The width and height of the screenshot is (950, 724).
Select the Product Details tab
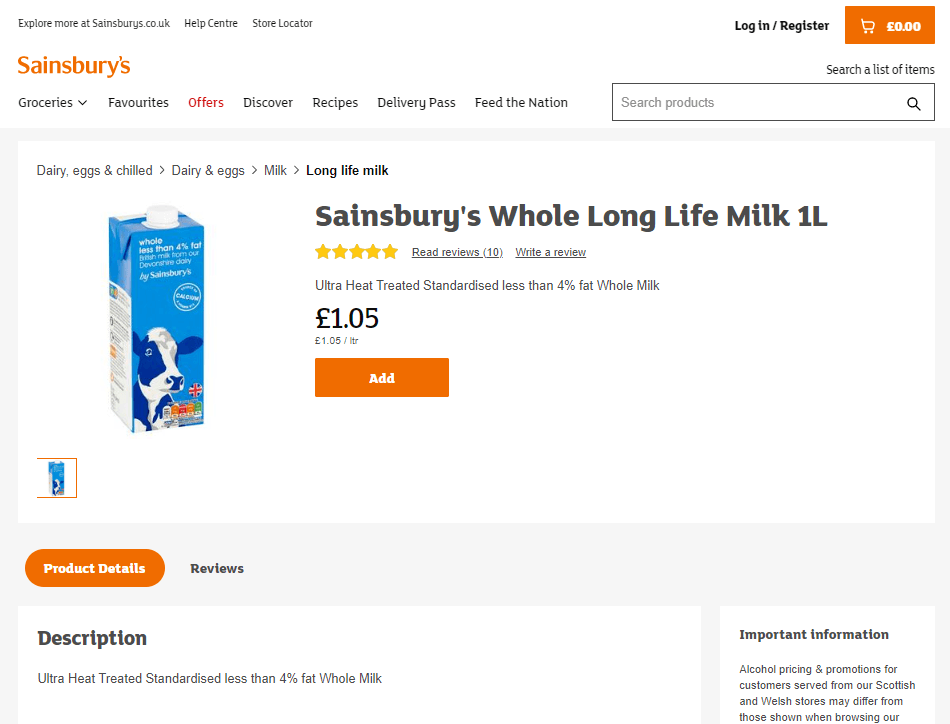tap(95, 568)
